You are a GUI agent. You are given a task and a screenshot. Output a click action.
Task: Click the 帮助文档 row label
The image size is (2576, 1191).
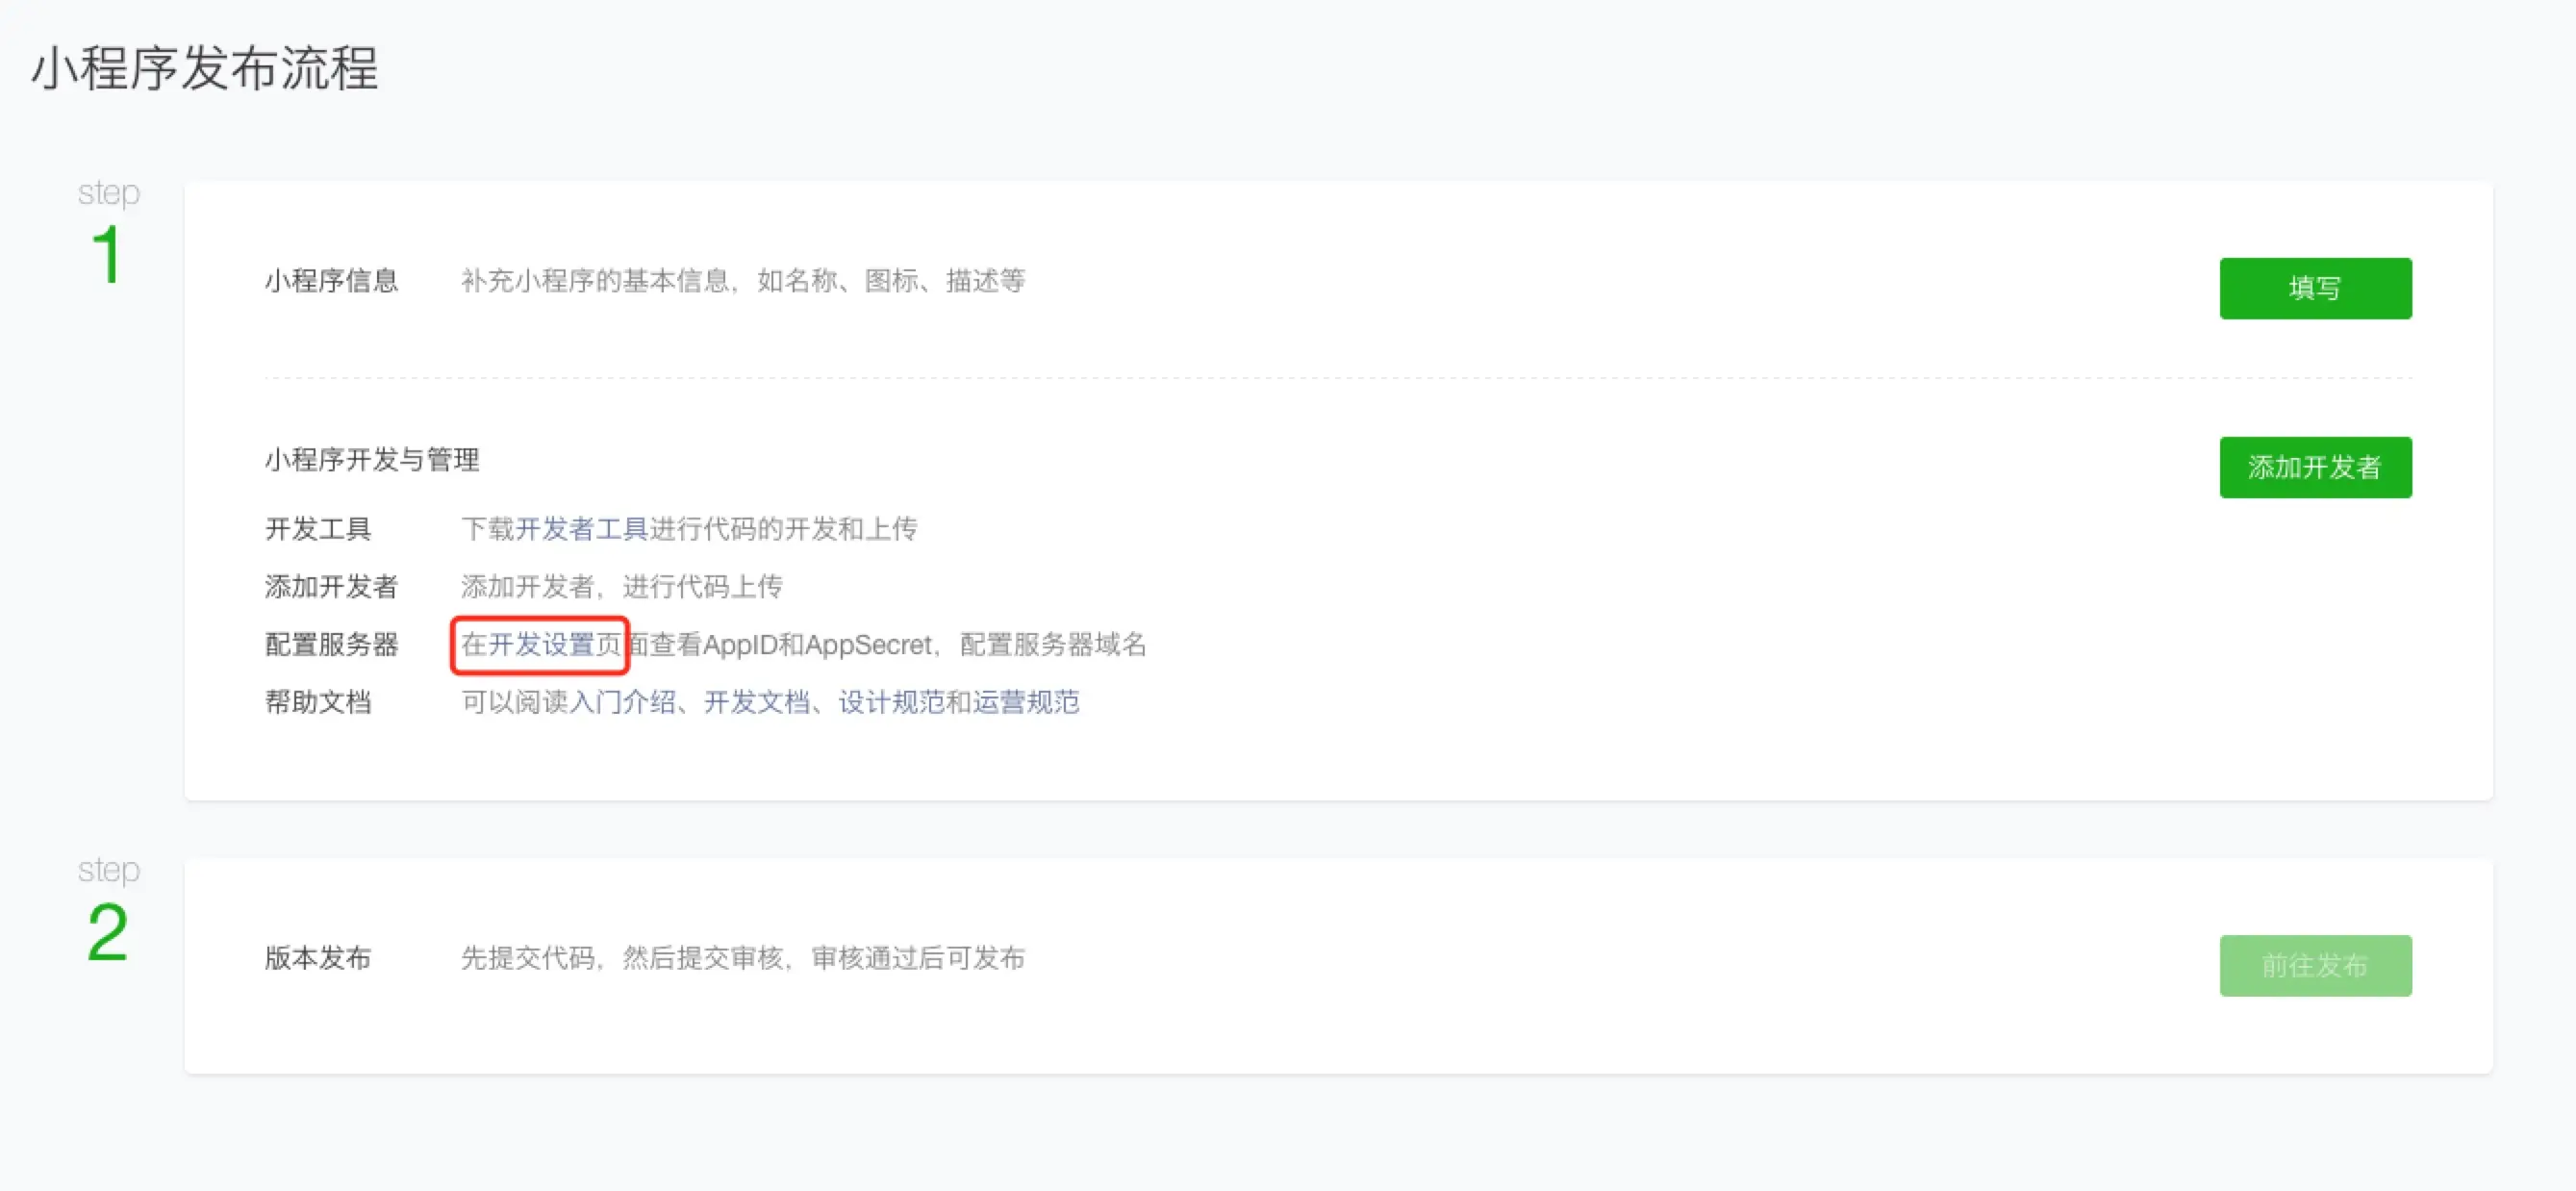[x=317, y=702]
